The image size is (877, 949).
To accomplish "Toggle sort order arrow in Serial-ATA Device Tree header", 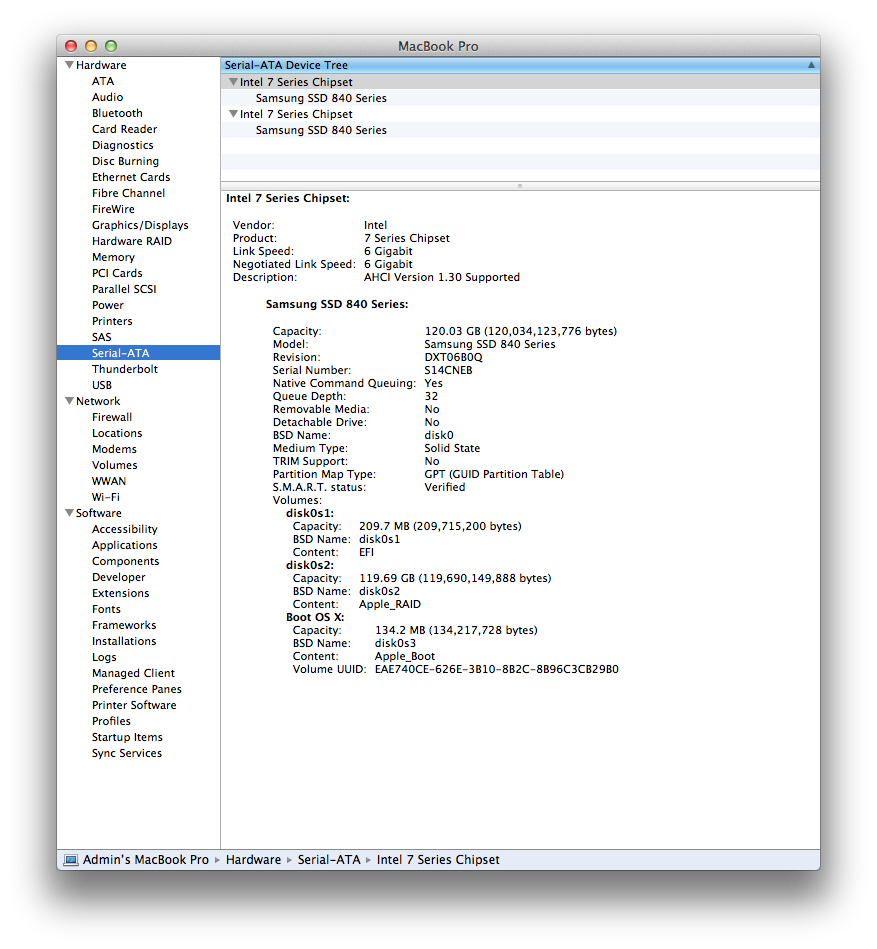I will pos(811,65).
